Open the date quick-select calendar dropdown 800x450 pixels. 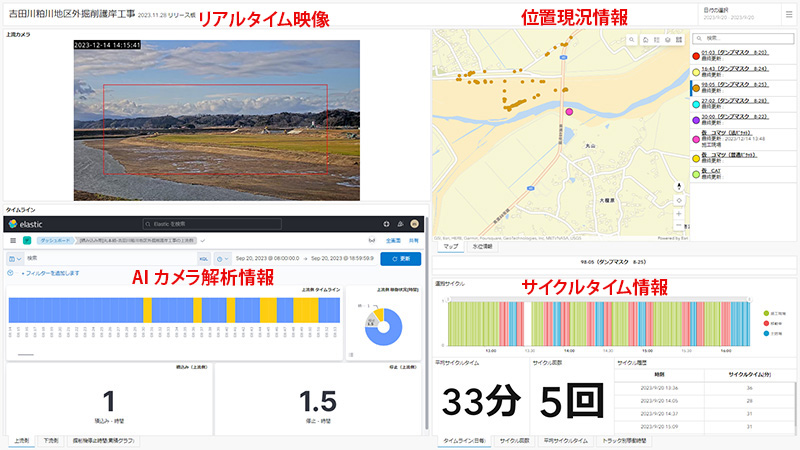223,258
